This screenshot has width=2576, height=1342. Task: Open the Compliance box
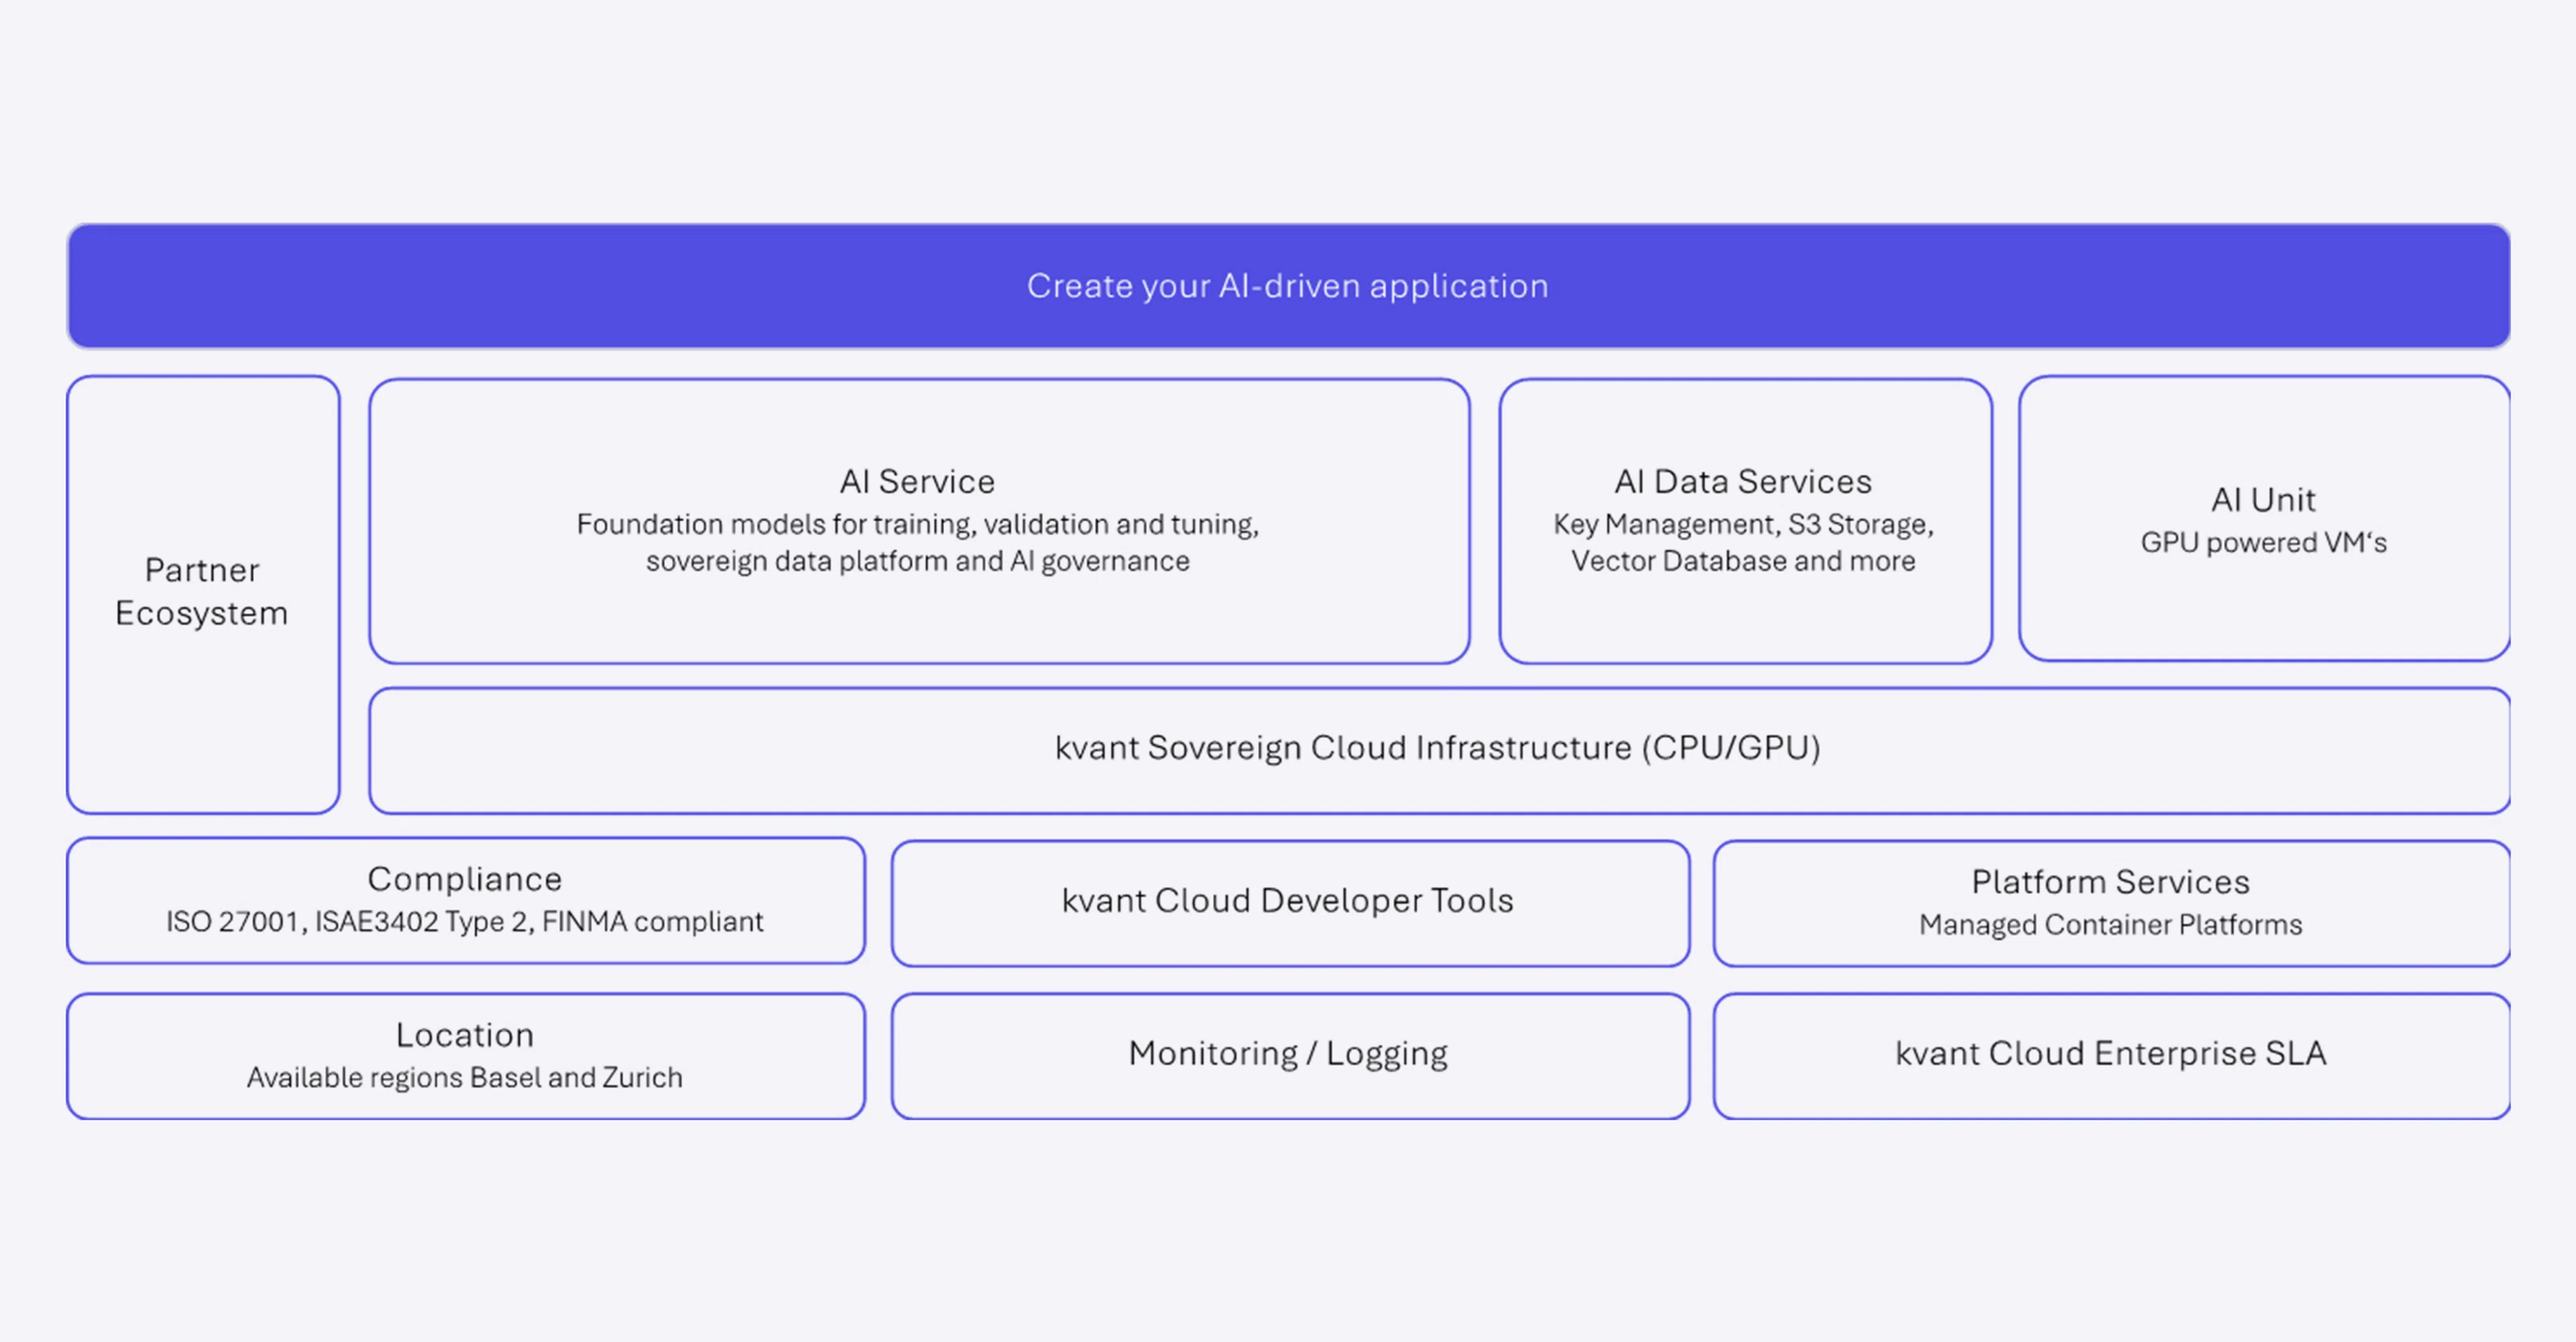pyautogui.click(x=466, y=900)
